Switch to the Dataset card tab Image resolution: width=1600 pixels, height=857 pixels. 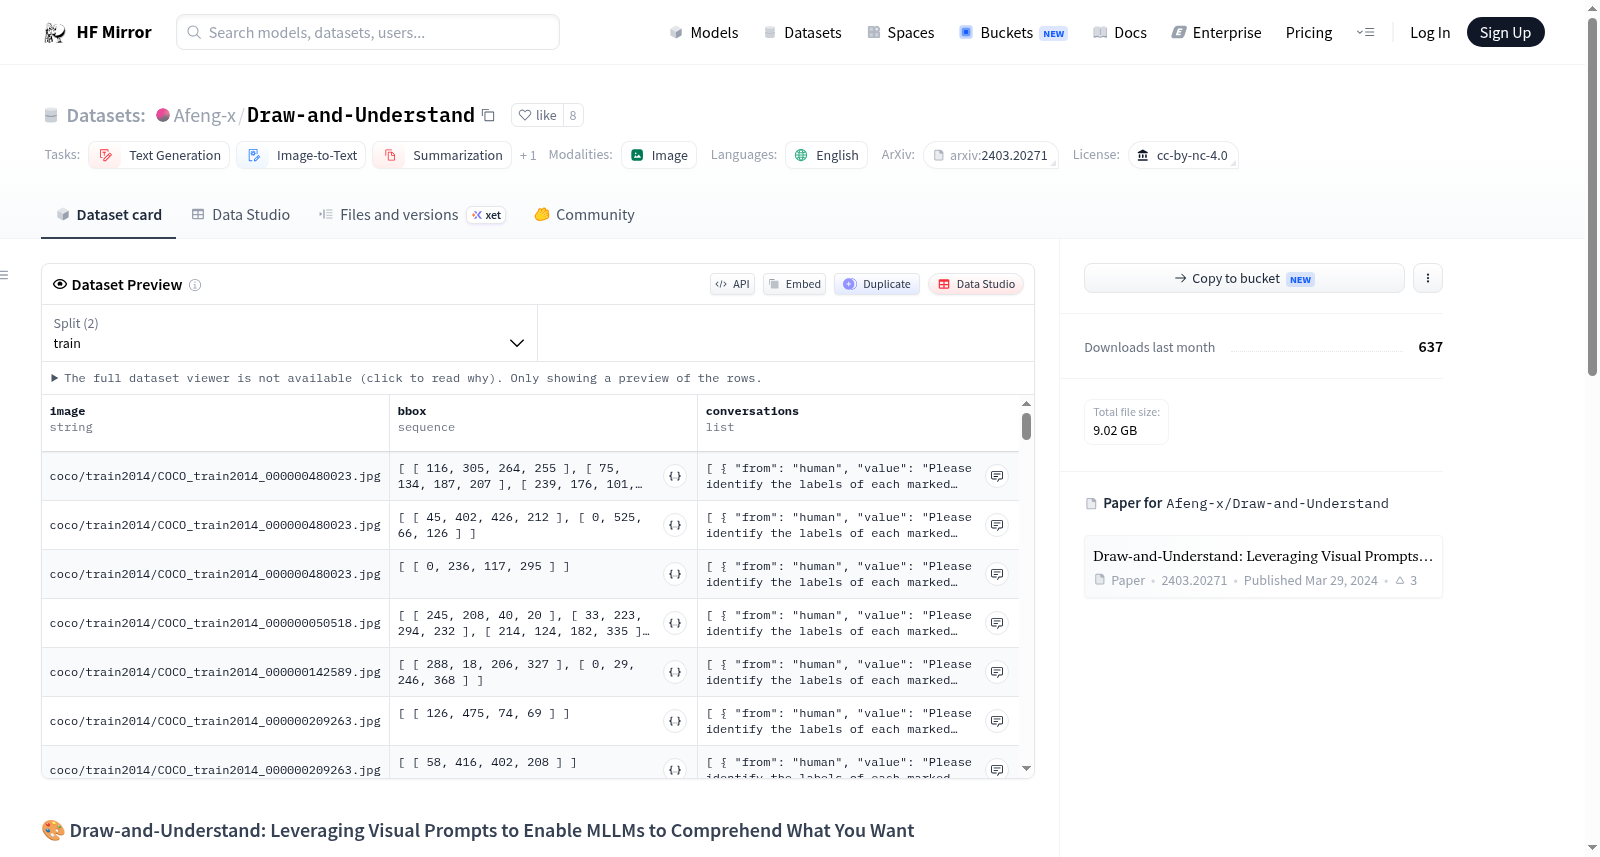point(109,214)
